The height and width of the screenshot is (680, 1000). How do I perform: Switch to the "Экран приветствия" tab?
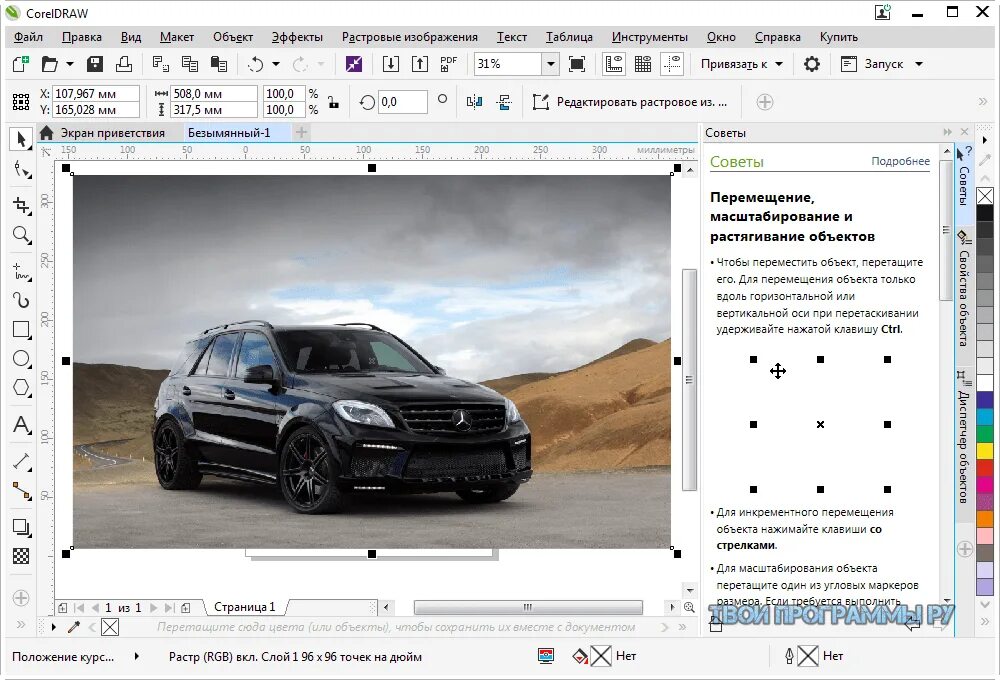(x=110, y=131)
